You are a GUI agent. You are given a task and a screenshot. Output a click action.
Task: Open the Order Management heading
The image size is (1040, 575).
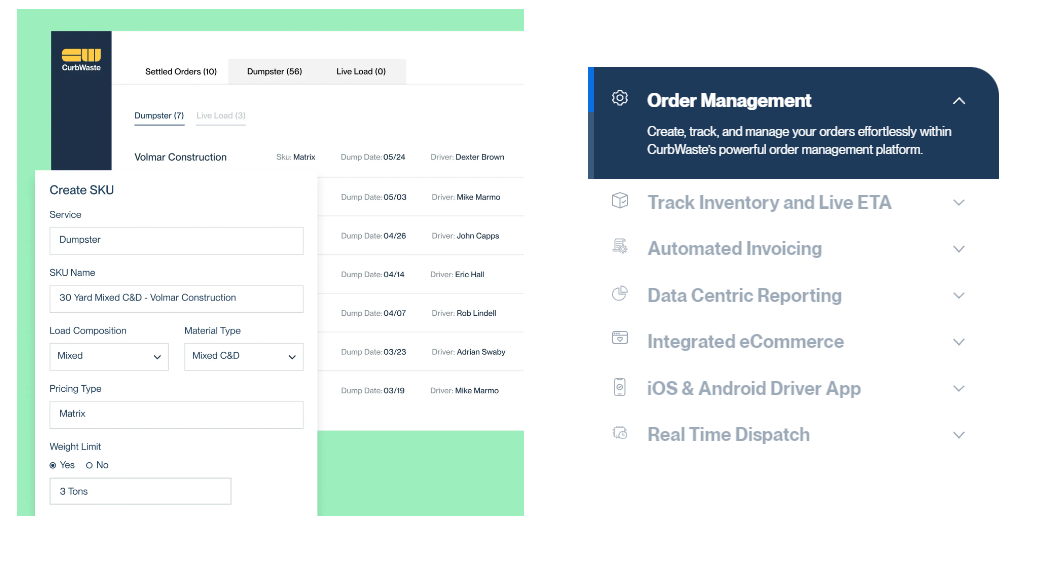tap(729, 100)
